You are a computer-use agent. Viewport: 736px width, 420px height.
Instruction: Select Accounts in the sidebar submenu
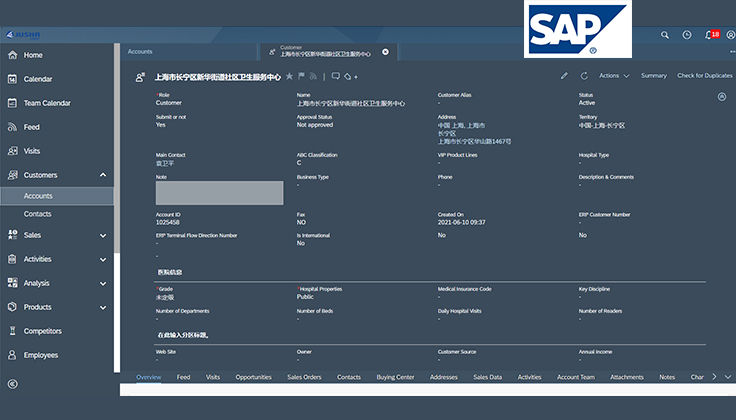click(x=57, y=196)
